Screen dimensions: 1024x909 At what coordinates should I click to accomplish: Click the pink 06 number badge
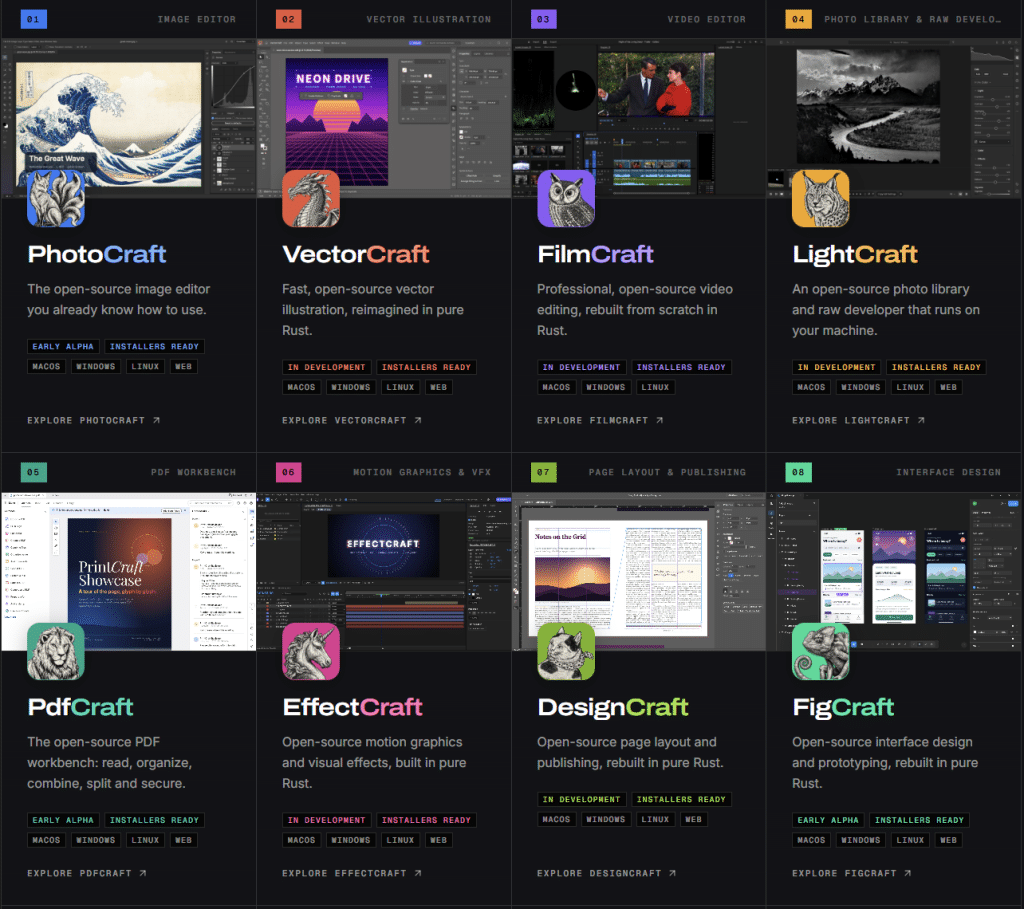pyautogui.click(x=289, y=472)
